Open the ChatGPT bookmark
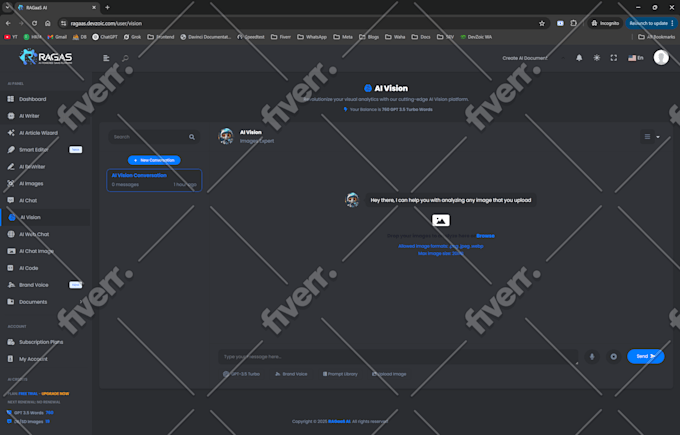680x435 pixels. 105,37
